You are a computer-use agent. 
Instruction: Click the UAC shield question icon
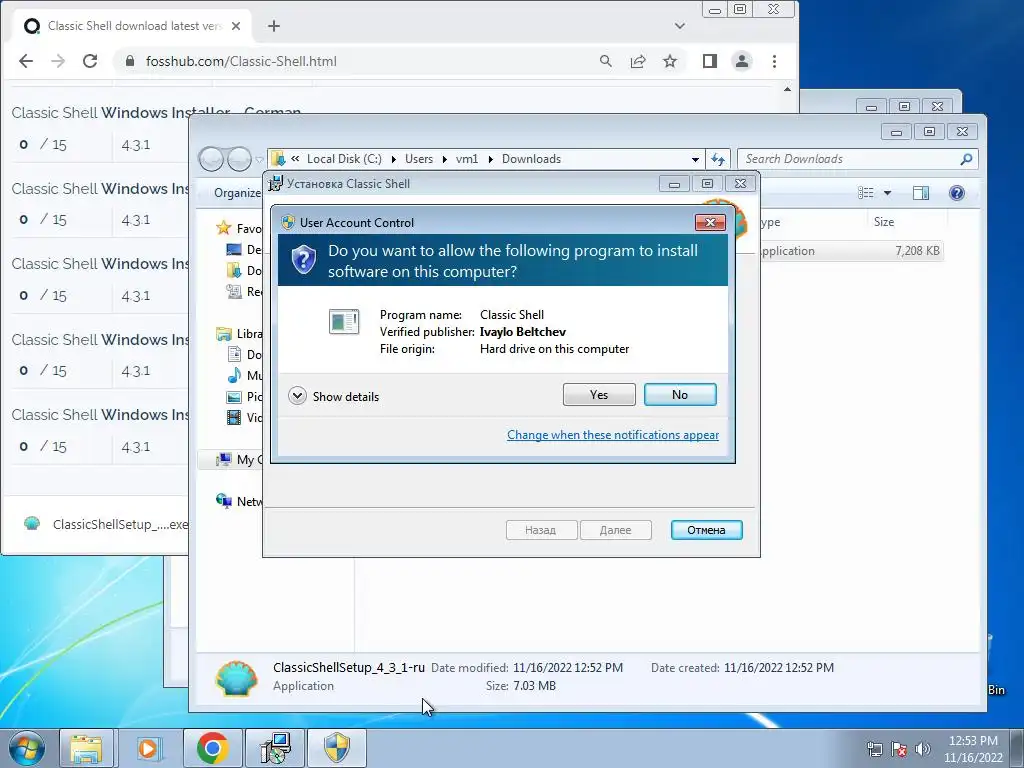point(304,260)
